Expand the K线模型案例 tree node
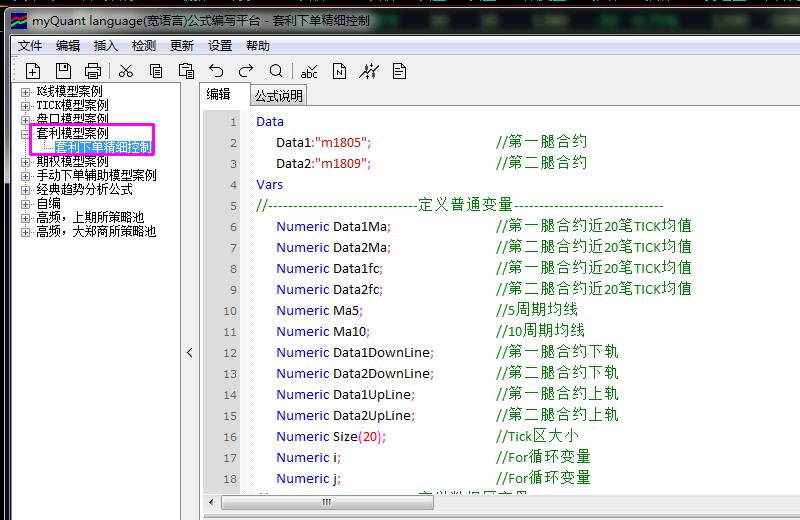This screenshot has width=800, height=520. point(26,92)
